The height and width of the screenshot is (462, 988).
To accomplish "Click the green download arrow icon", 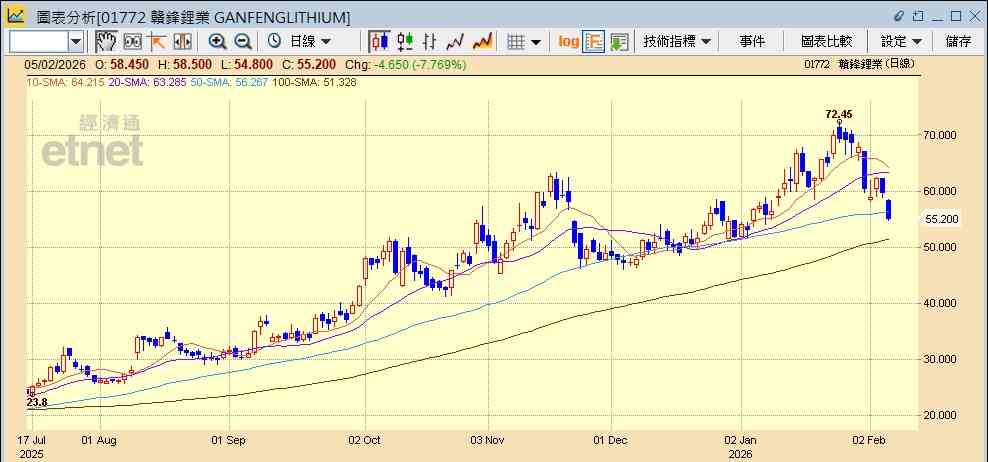I will (619, 42).
